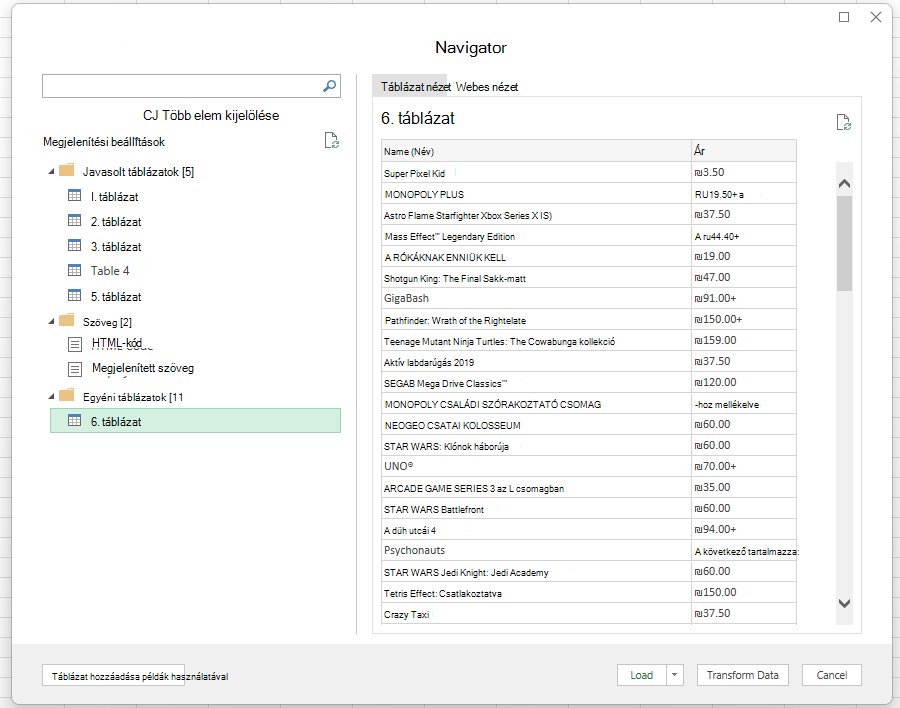The height and width of the screenshot is (708, 900).
Task: Click the Cancel button
Action: pos(832,675)
